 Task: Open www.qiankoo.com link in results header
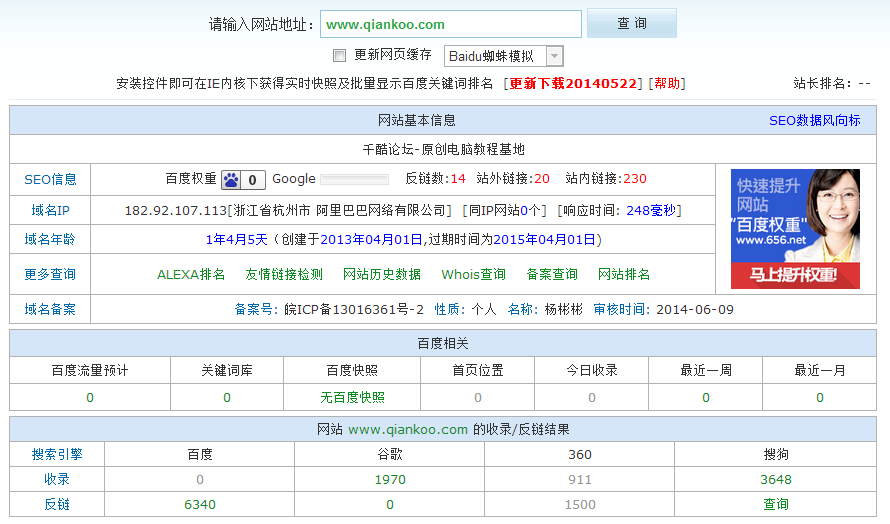point(408,430)
